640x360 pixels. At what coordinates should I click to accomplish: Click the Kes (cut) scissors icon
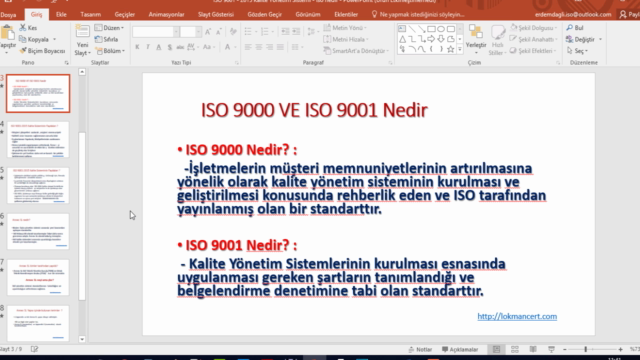[23, 28]
